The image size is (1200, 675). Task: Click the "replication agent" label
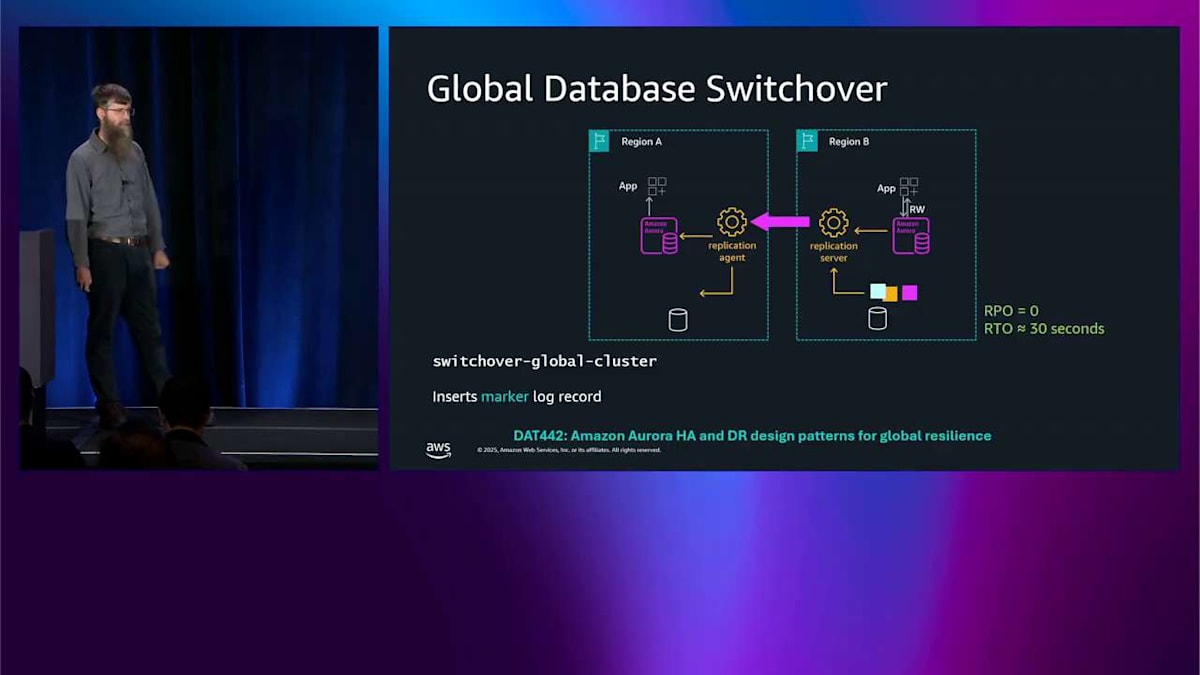pyautogui.click(x=732, y=251)
